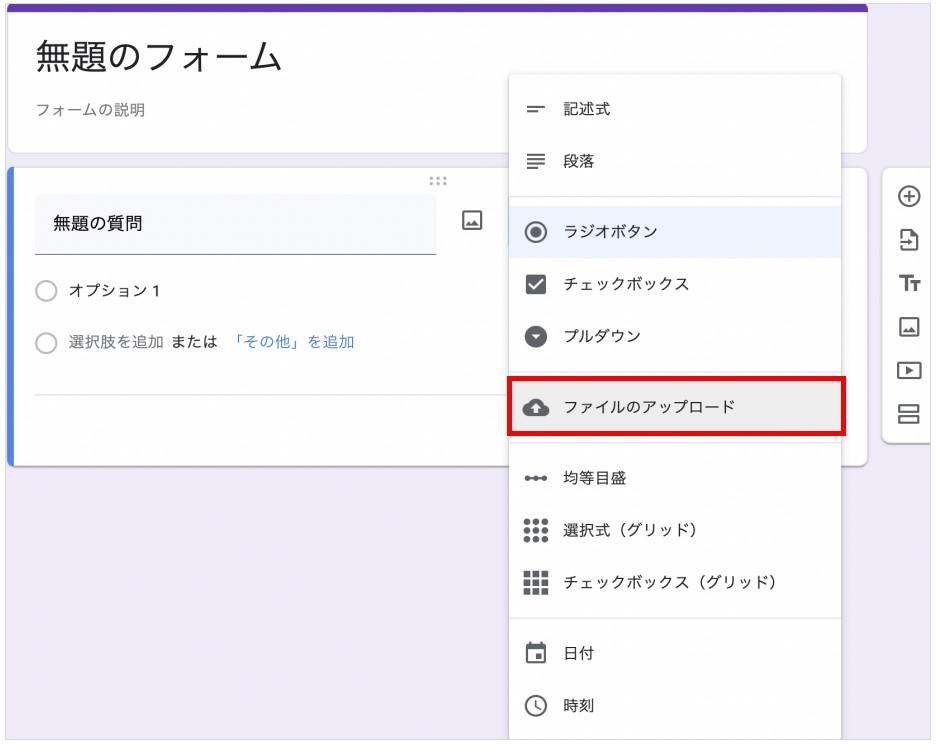Add a title and description section
The height and width of the screenshot is (748, 938).
click(x=909, y=283)
